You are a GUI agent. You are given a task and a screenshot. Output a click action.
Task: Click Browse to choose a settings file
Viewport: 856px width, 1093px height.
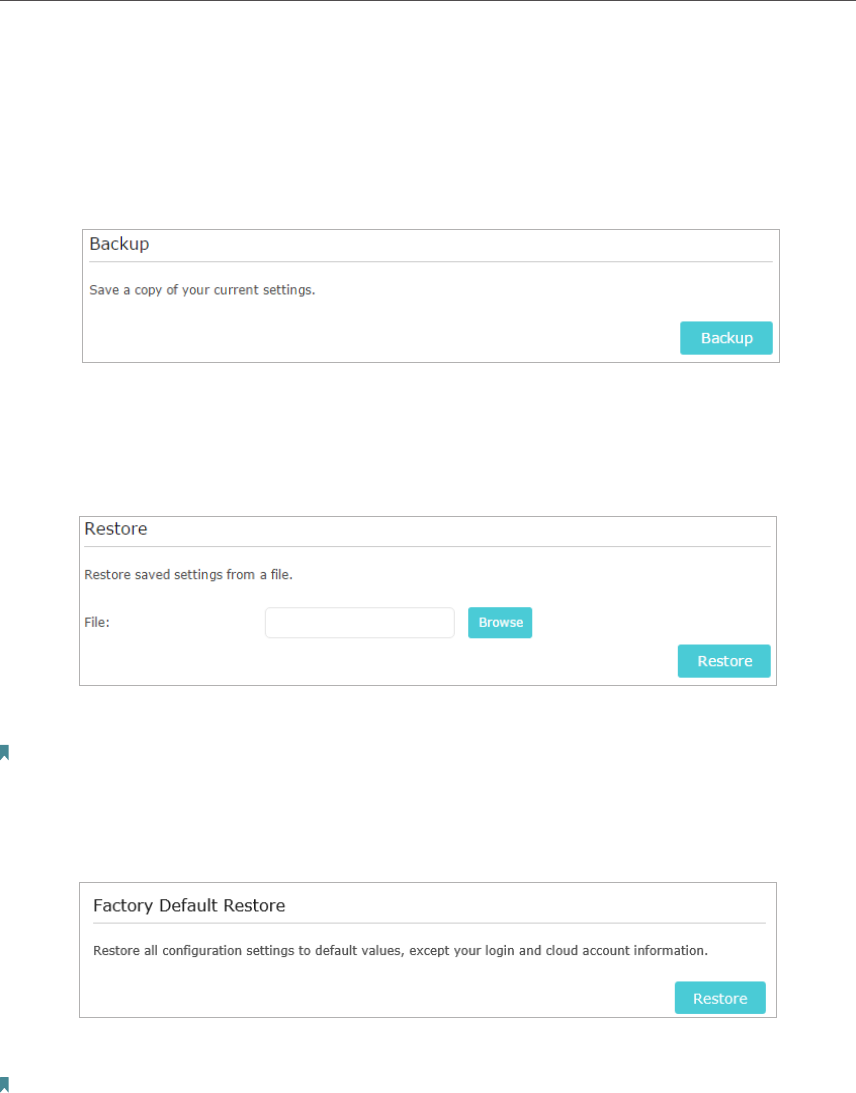[500, 622]
